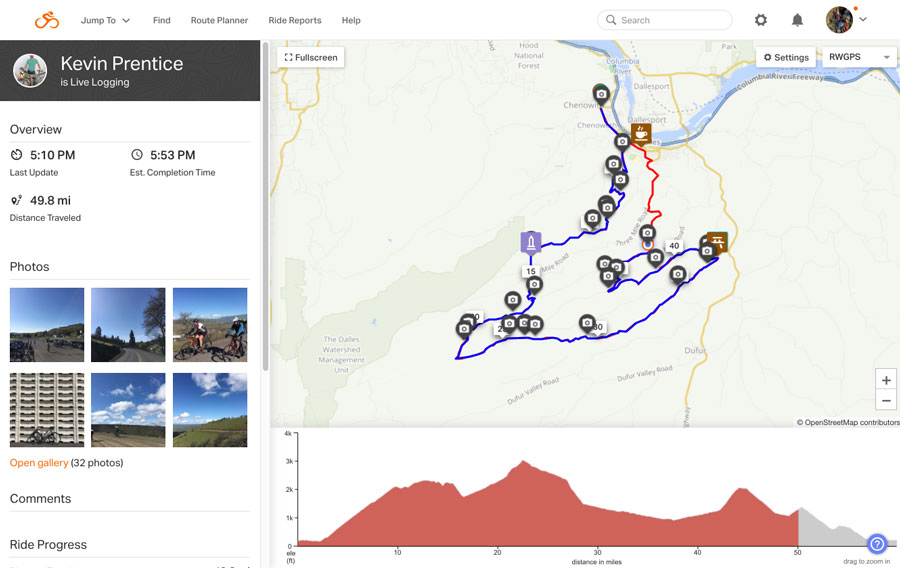Open the Route Planner menu item
The height and width of the screenshot is (568, 900).
click(219, 20)
